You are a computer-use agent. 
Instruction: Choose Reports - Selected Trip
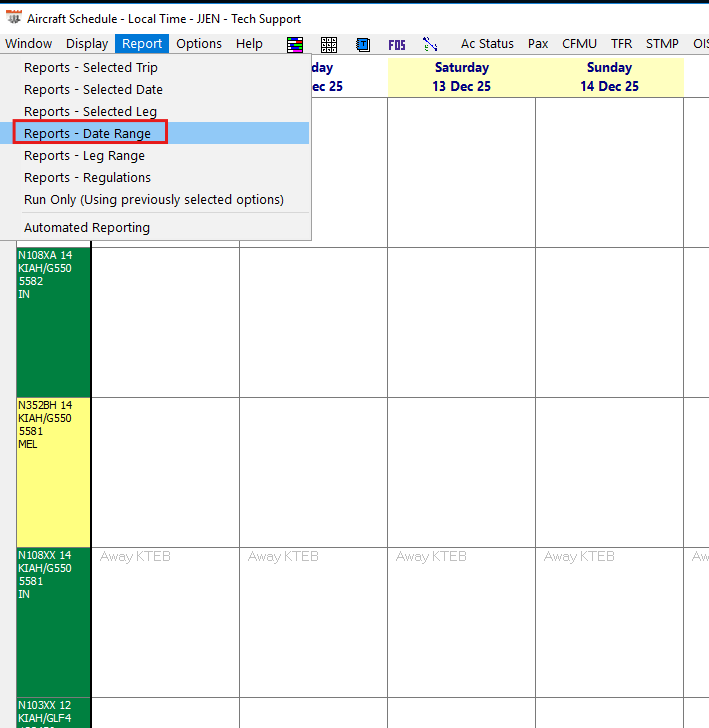[x=91, y=67]
